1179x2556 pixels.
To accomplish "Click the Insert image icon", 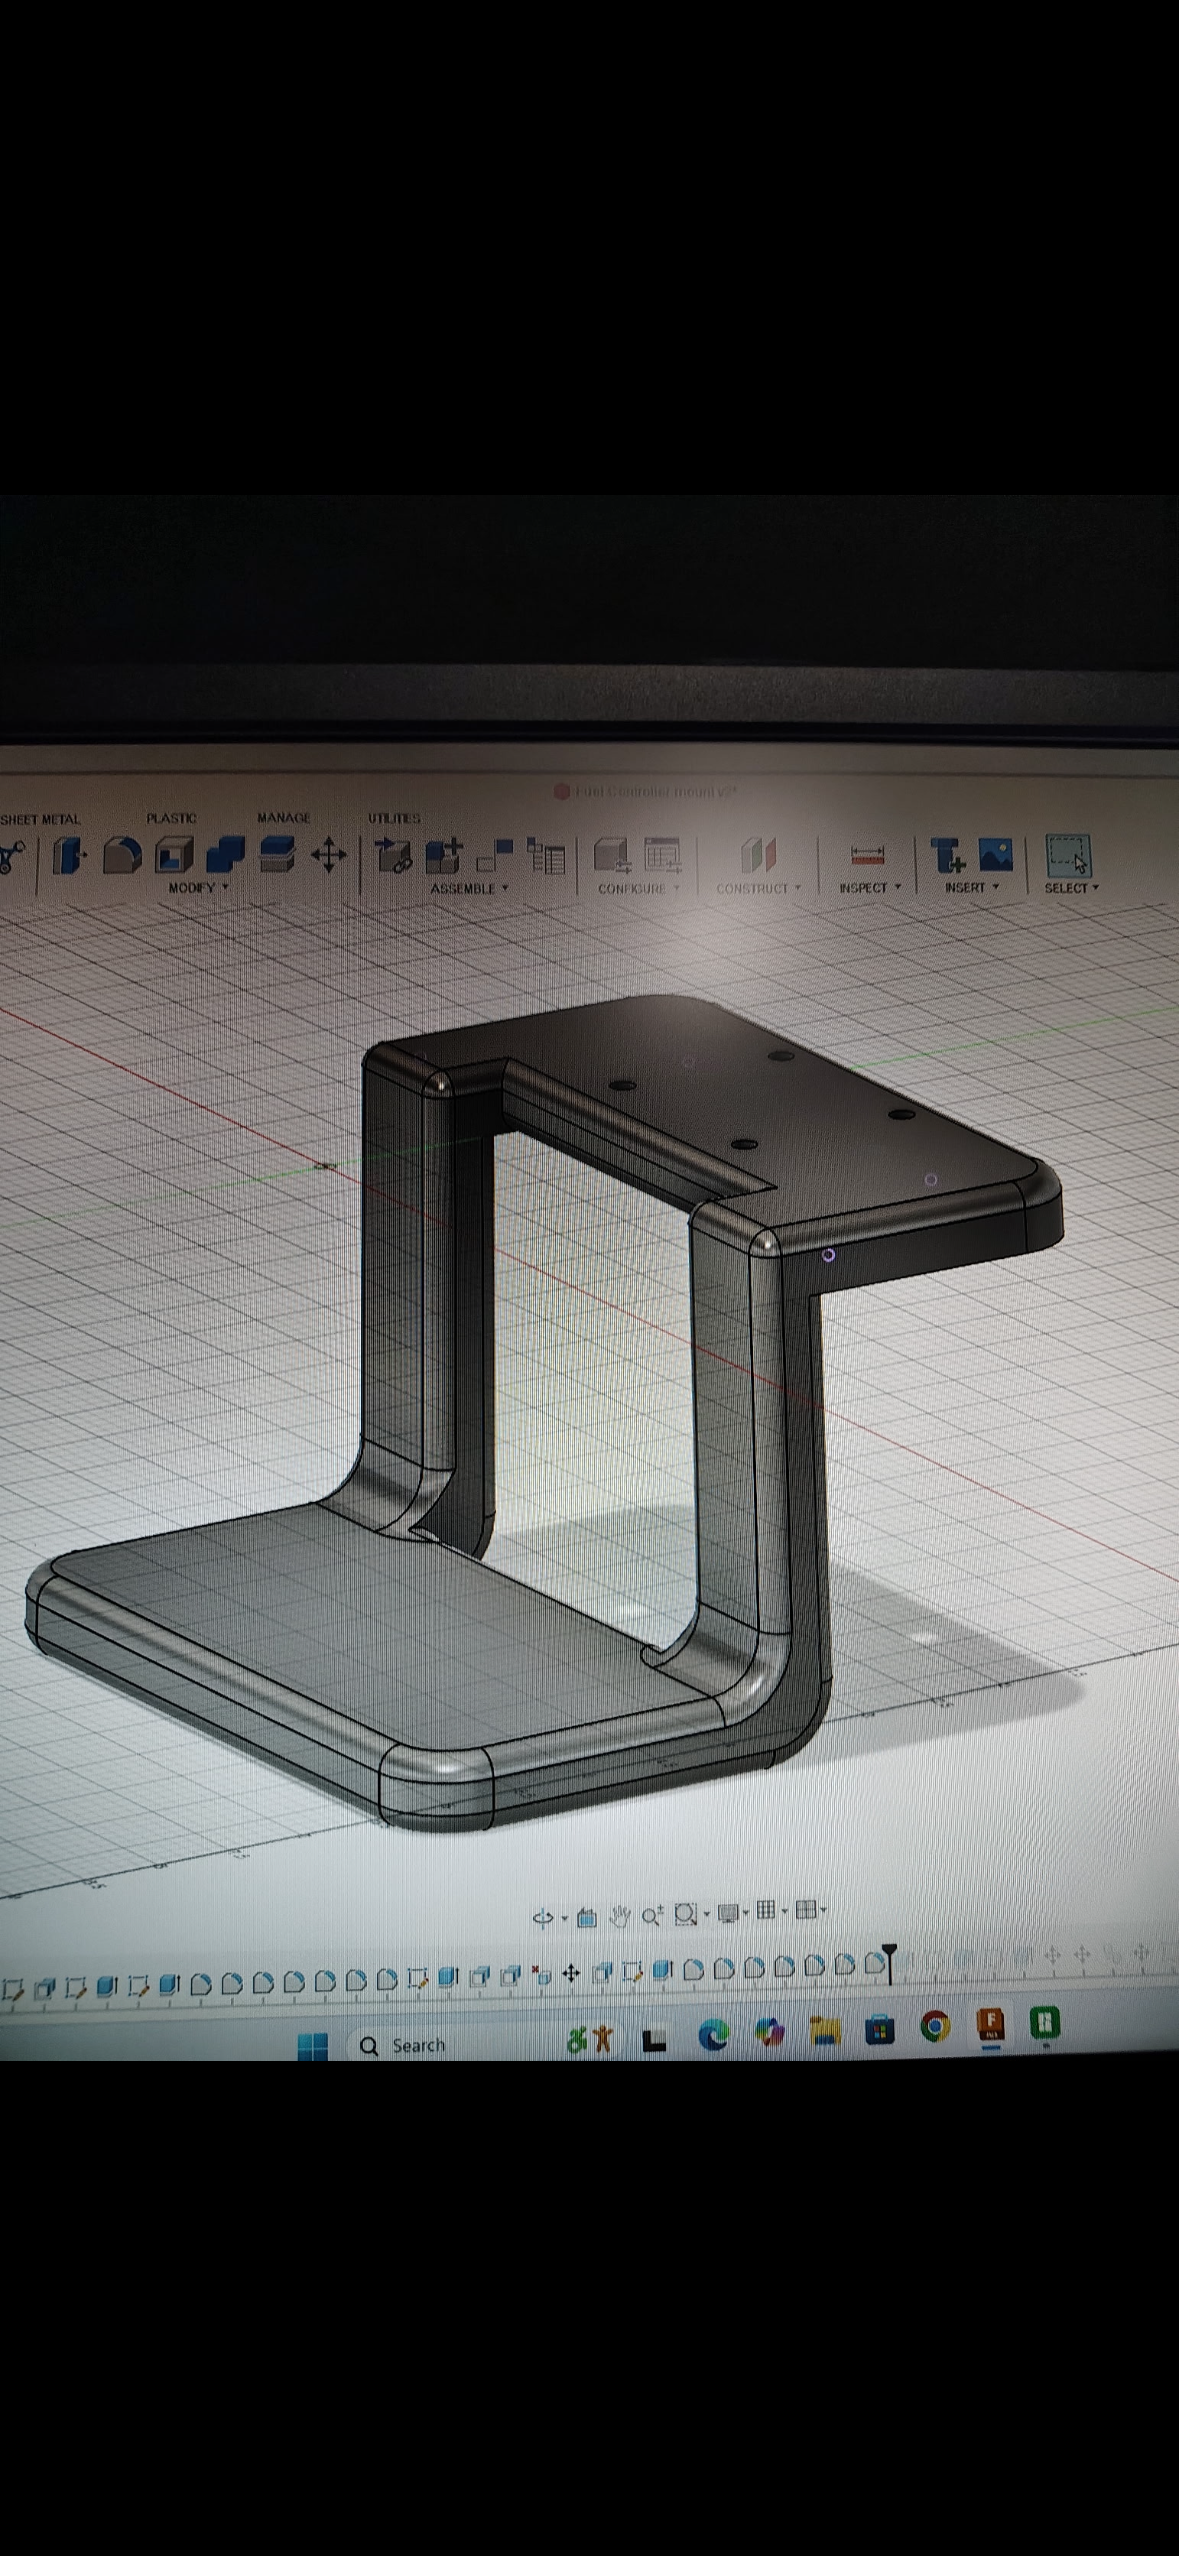I will [x=995, y=855].
